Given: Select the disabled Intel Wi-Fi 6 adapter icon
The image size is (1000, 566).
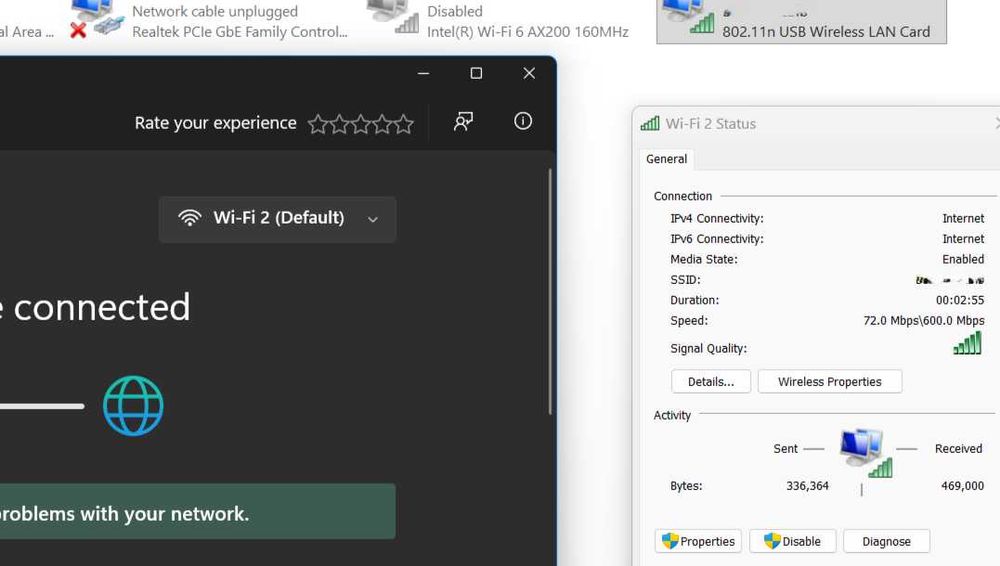Looking at the screenshot, I should pos(393,17).
